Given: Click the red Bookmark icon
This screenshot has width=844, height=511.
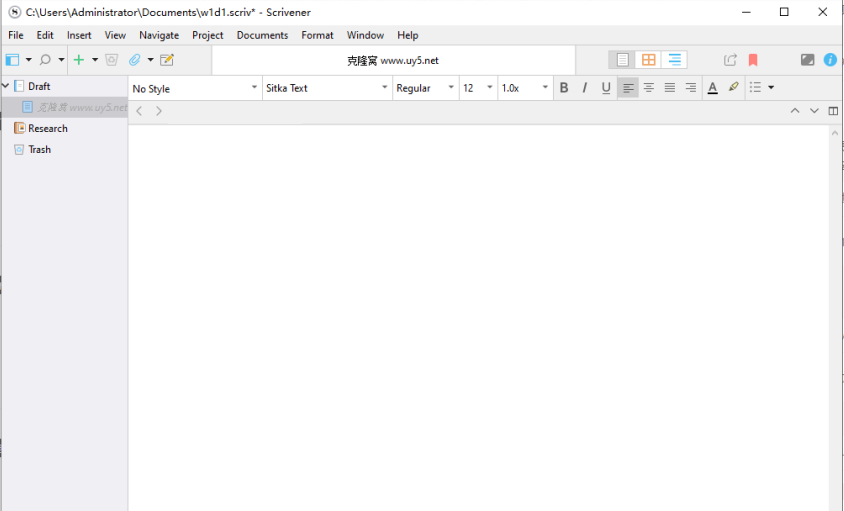Looking at the screenshot, I should coord(753,60).
